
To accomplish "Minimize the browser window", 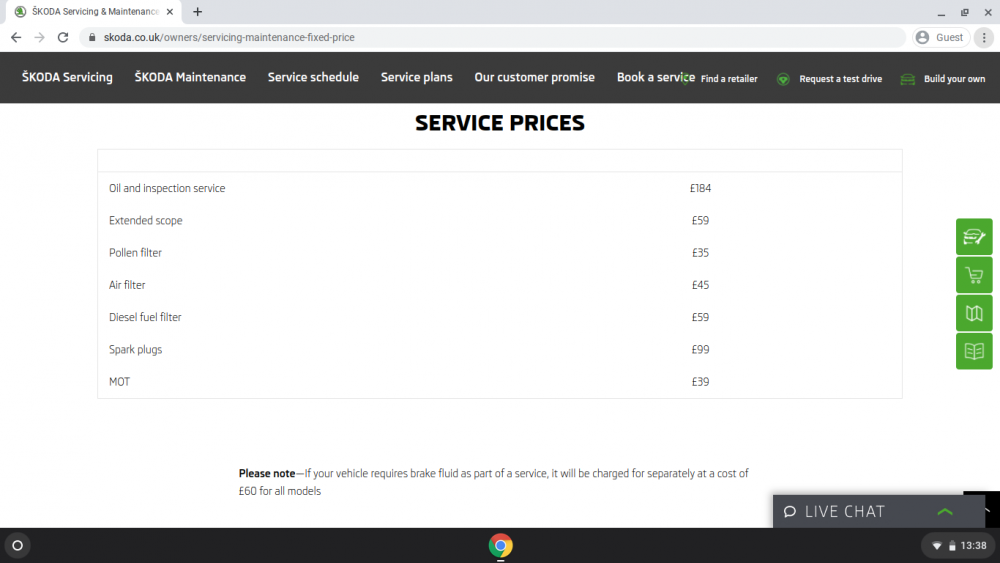I will (941, 12).
